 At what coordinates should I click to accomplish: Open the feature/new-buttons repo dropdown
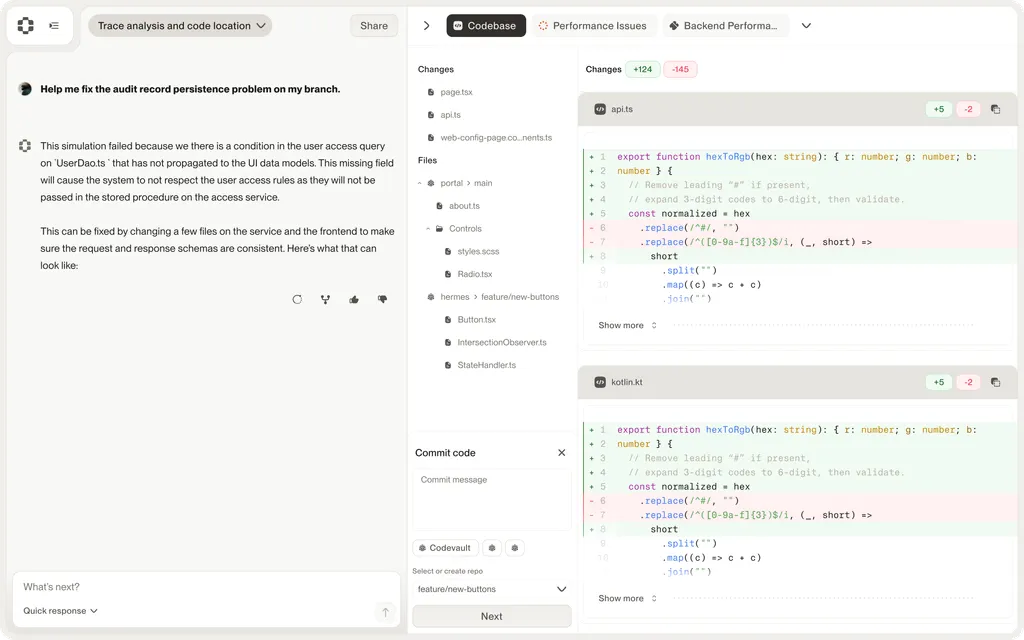[x=492, y=589]
